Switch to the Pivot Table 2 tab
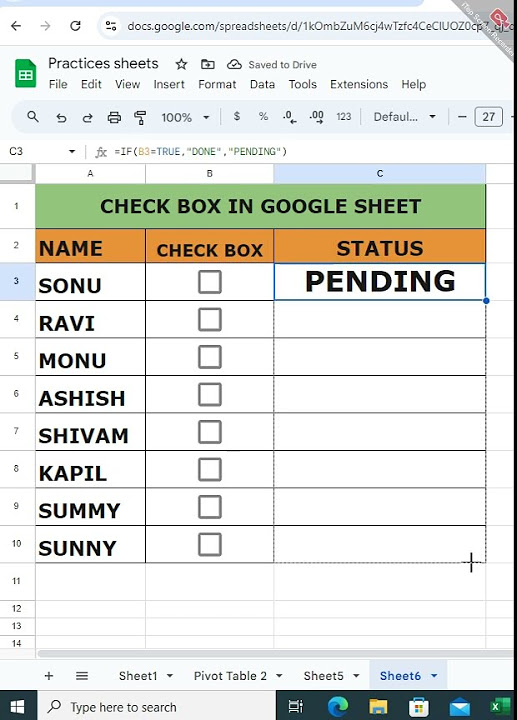Viewport: 517px width, 720px height. pyautogui.click(x=230, y=676)
